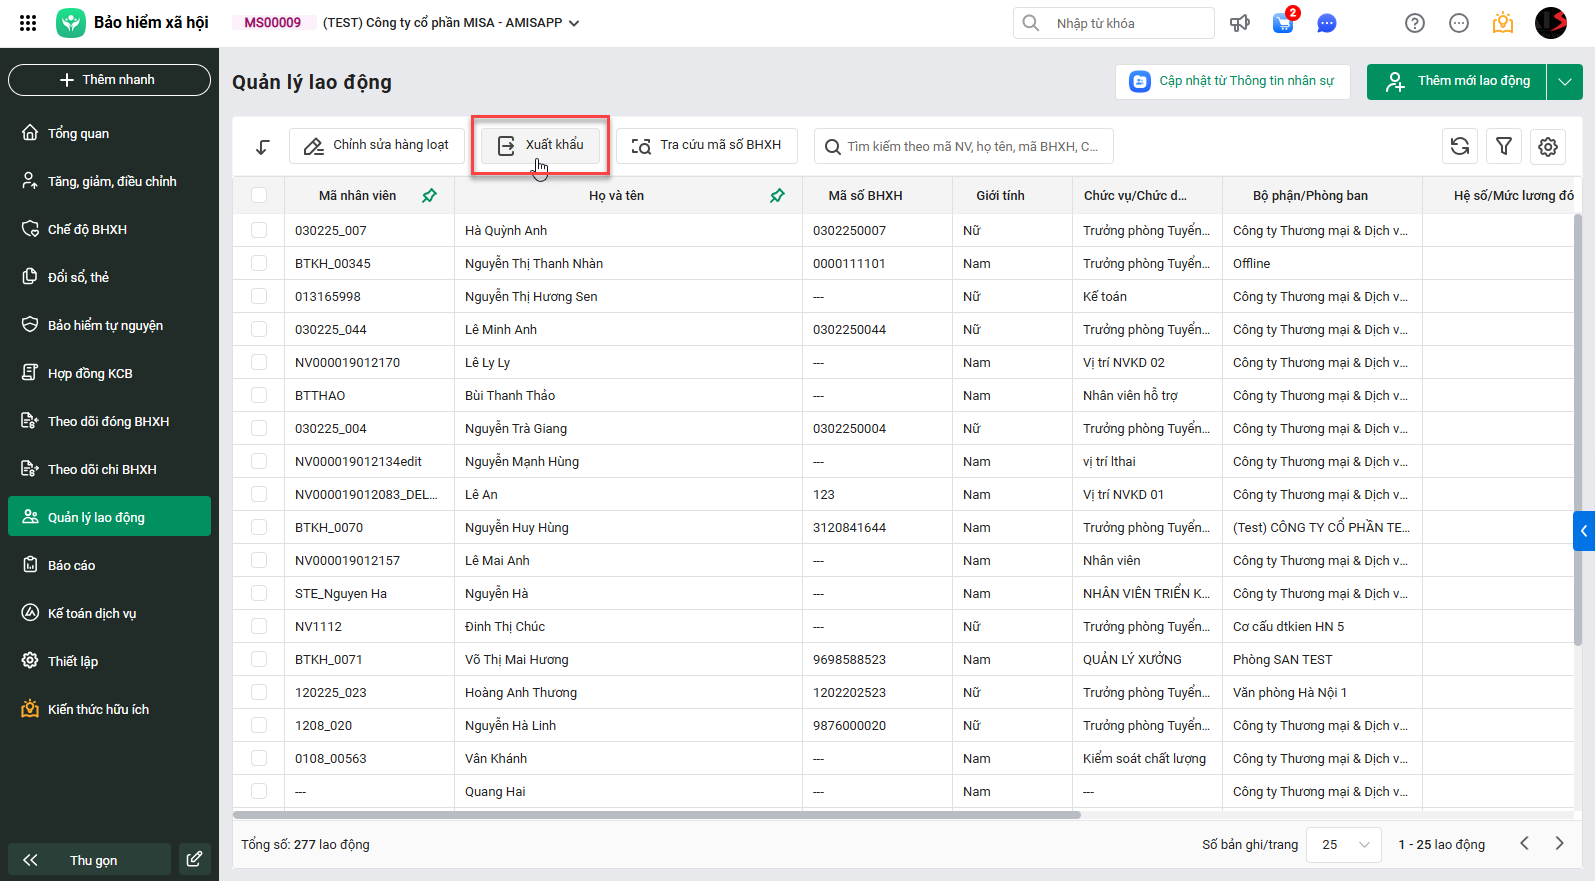1595x881 pixels.
Task: Go to Chế độ BHXH menu
Action: point(87,229)
